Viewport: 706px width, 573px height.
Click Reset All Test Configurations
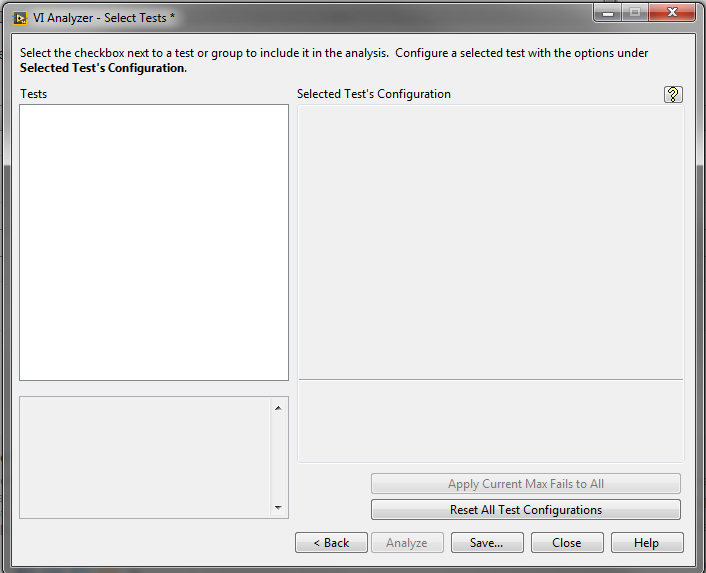coord(526,510)
